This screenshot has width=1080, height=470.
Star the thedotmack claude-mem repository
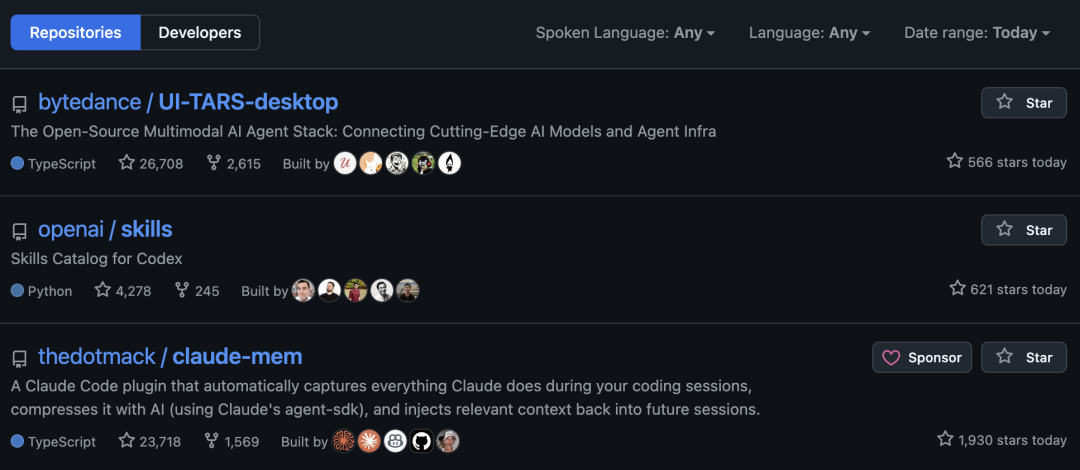pos(1023,357)
